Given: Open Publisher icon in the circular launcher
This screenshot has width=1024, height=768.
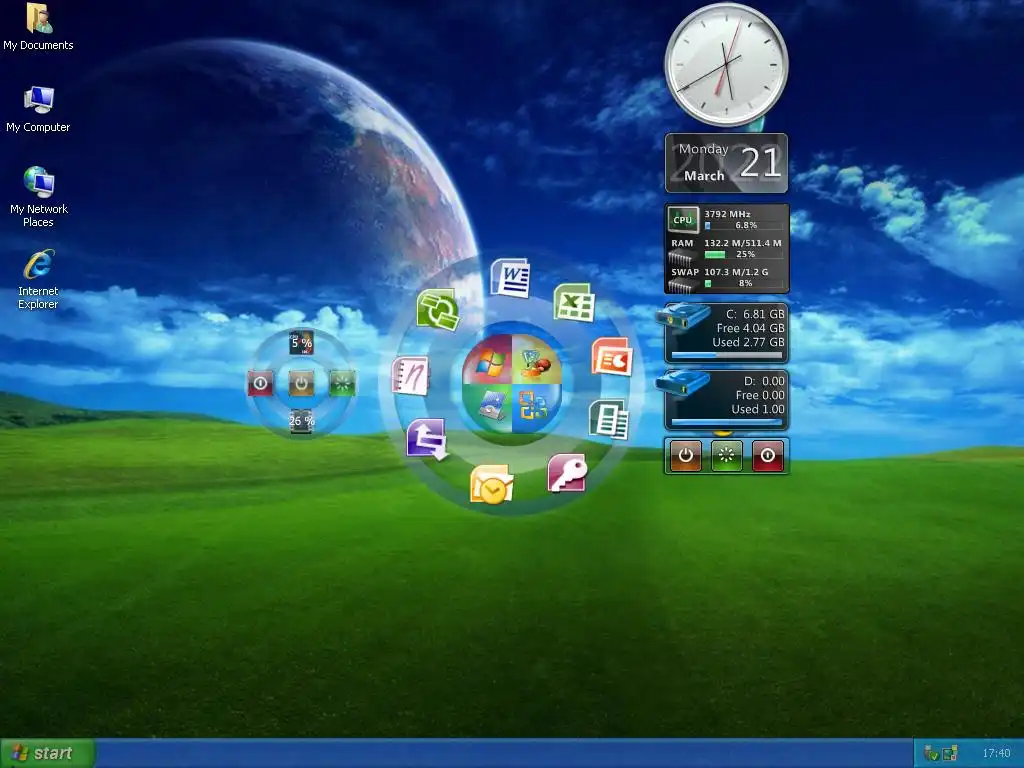Looking at the screenshot, I should click(609, 419).
